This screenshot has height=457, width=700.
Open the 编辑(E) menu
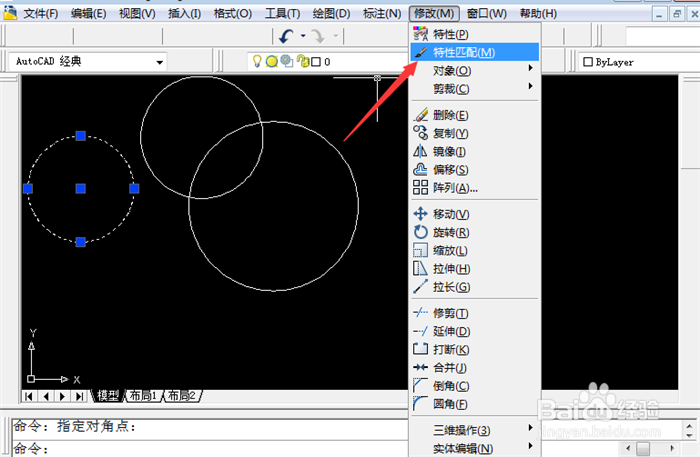pos(88,14)
